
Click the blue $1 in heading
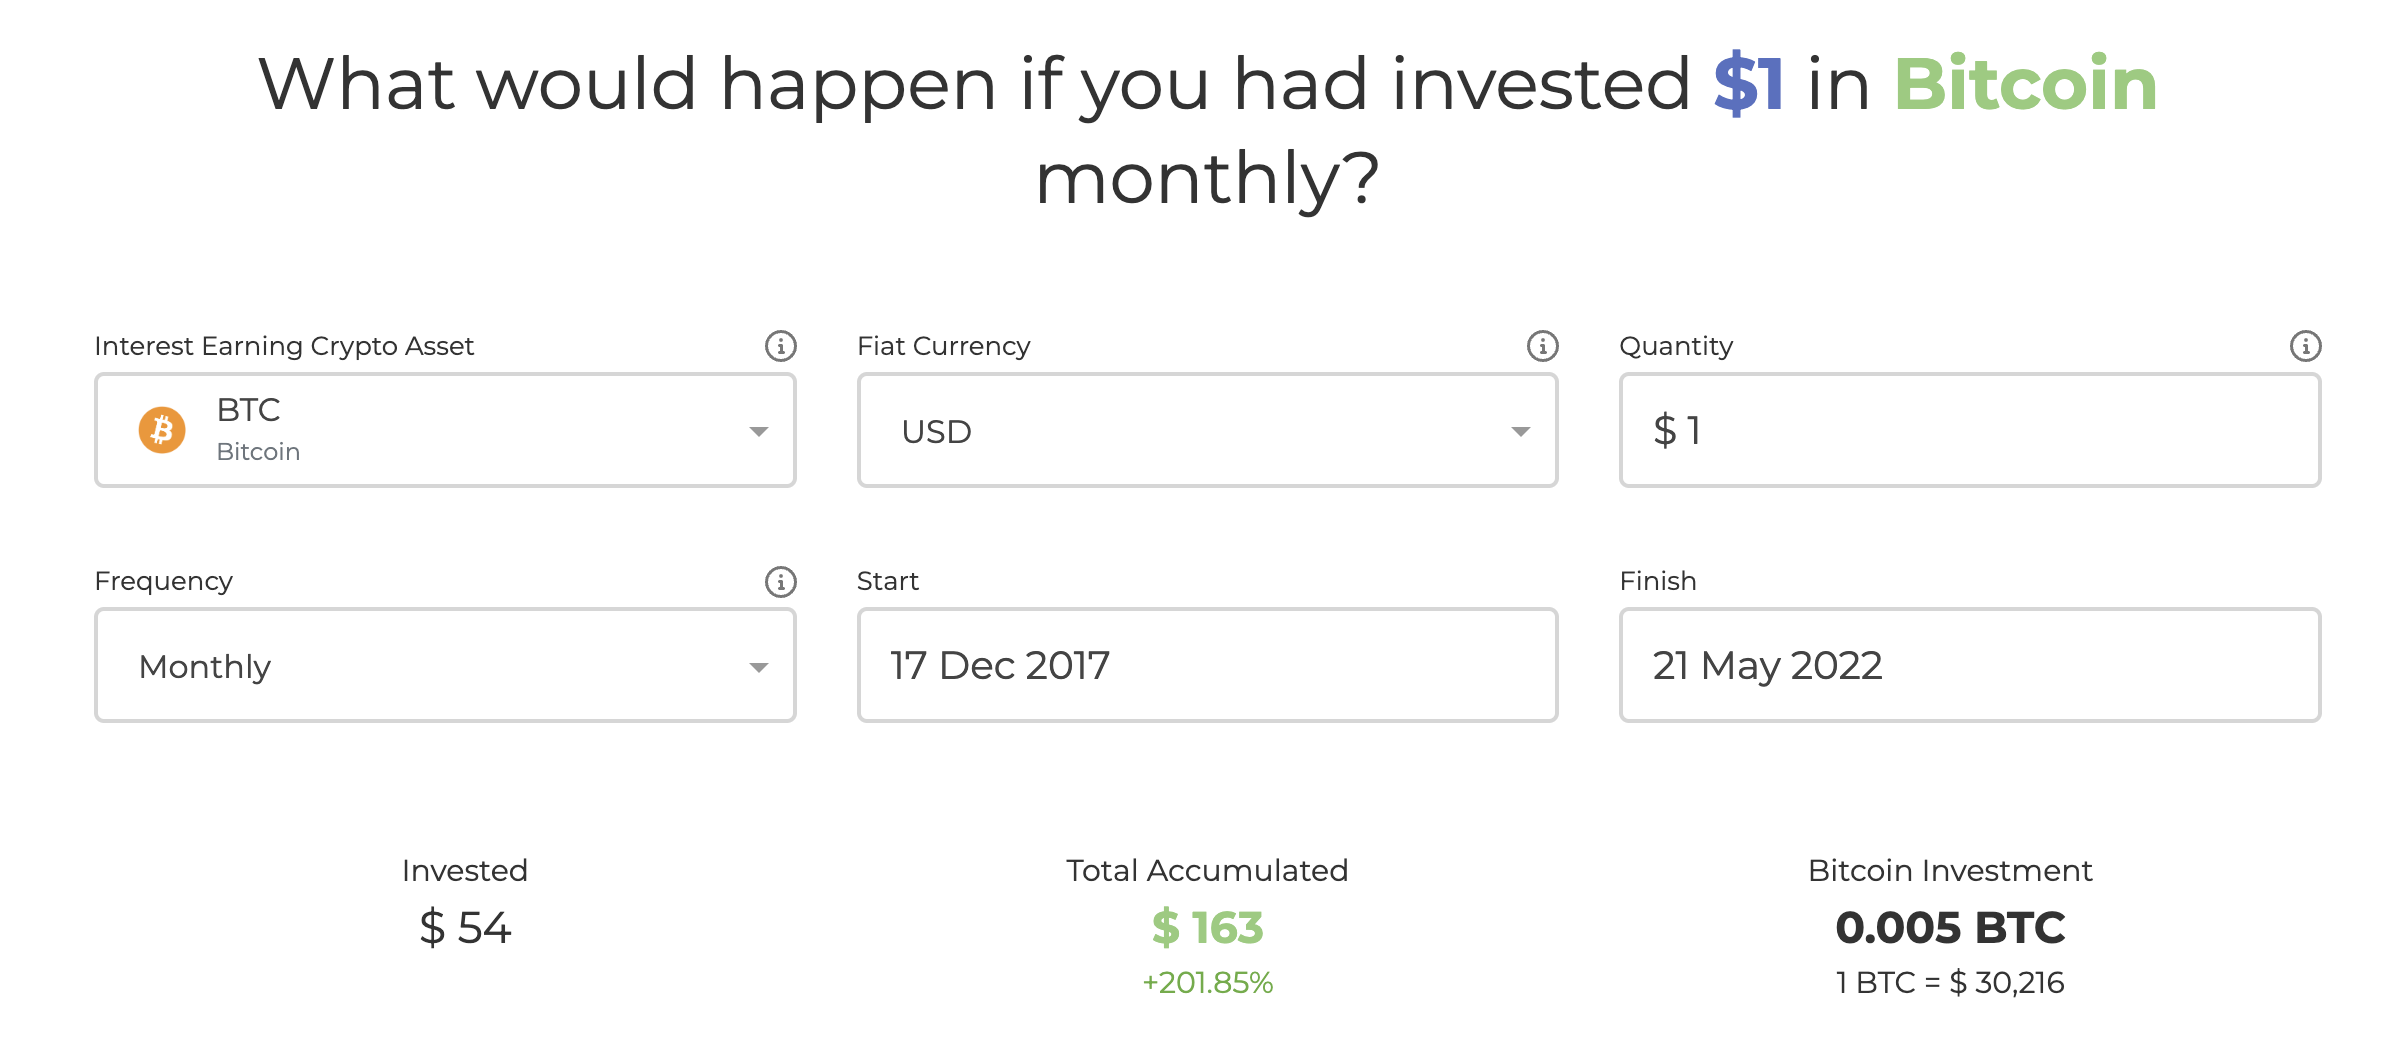click(1748, 84)
